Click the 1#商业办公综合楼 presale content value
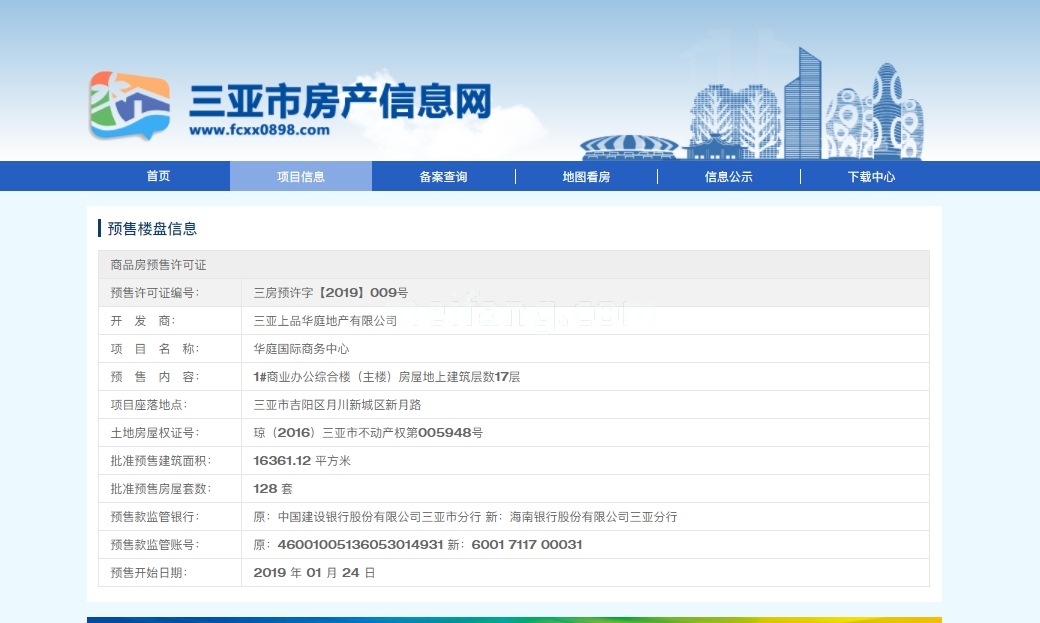 387,377
